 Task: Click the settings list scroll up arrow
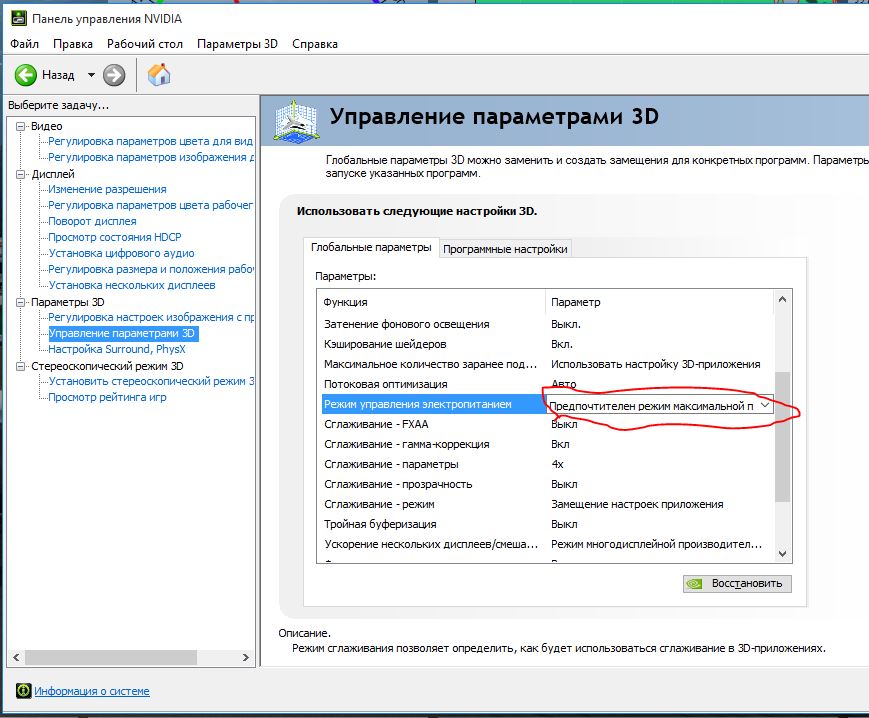click(x=783, y=299)
